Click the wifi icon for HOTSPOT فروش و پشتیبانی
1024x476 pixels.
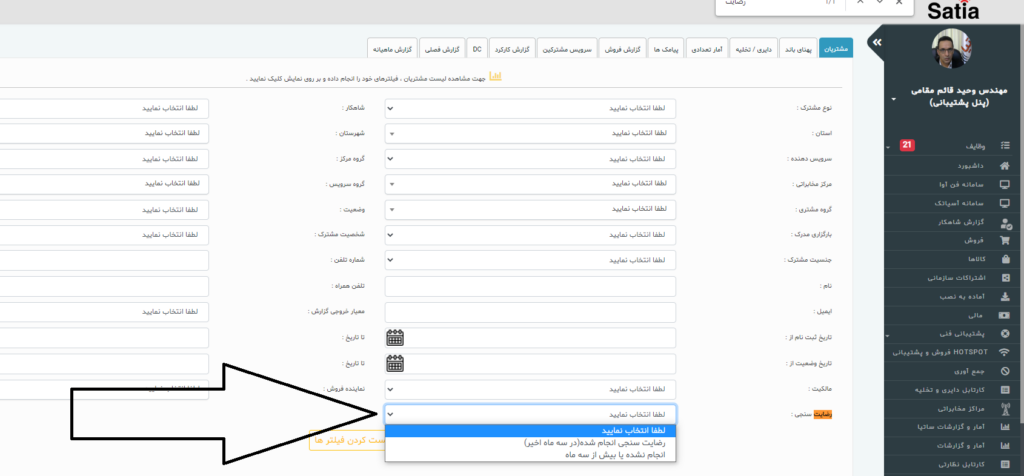point(1005,353)
